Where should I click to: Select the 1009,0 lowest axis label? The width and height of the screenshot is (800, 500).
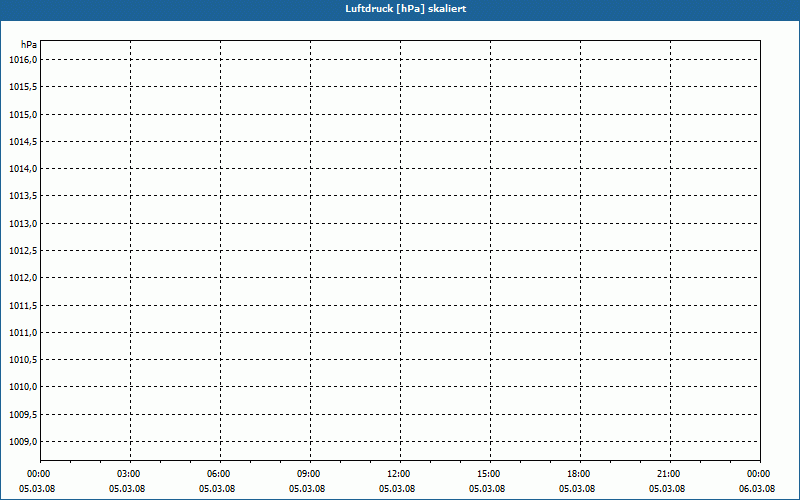pos(23,441)
